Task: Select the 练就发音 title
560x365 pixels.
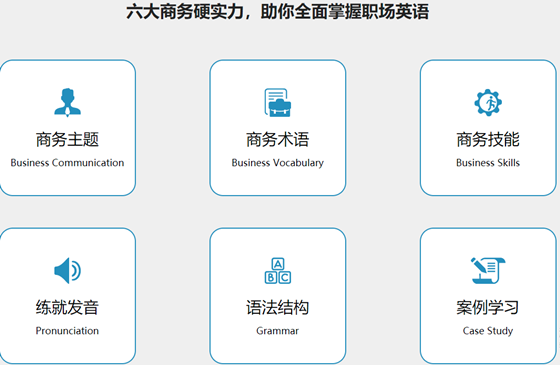Action: [68, 307]
